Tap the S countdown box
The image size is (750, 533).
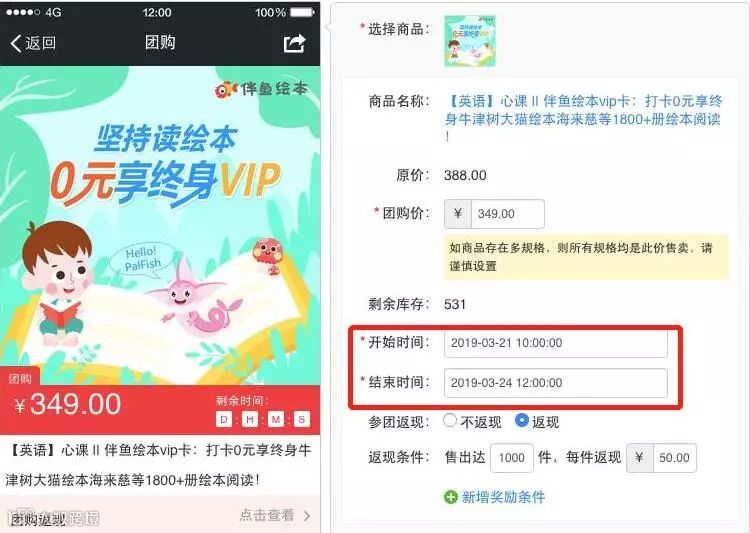[301, 420]
